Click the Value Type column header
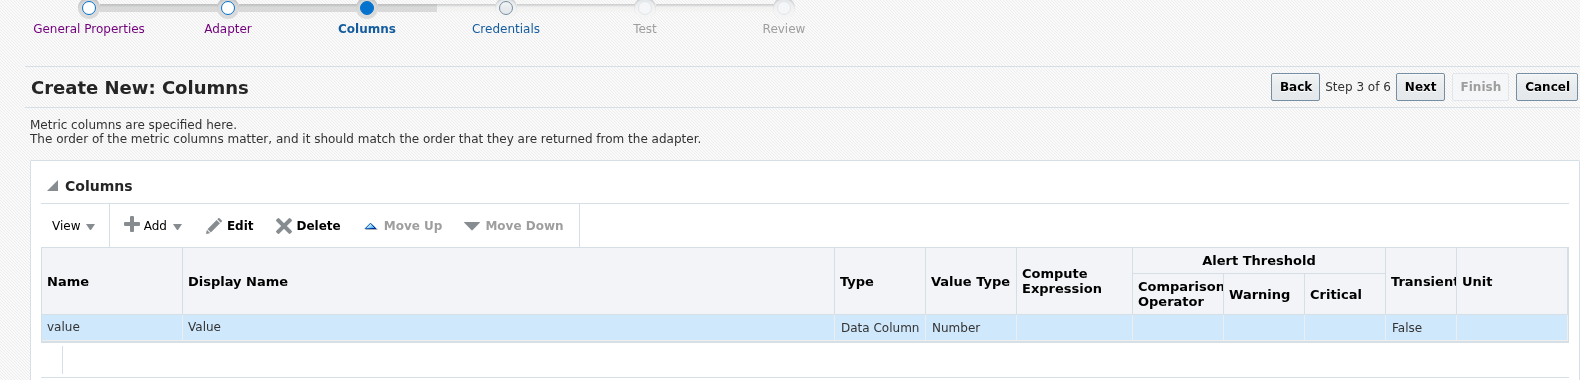Screen dimensions: 1580x380 [971, 282]
